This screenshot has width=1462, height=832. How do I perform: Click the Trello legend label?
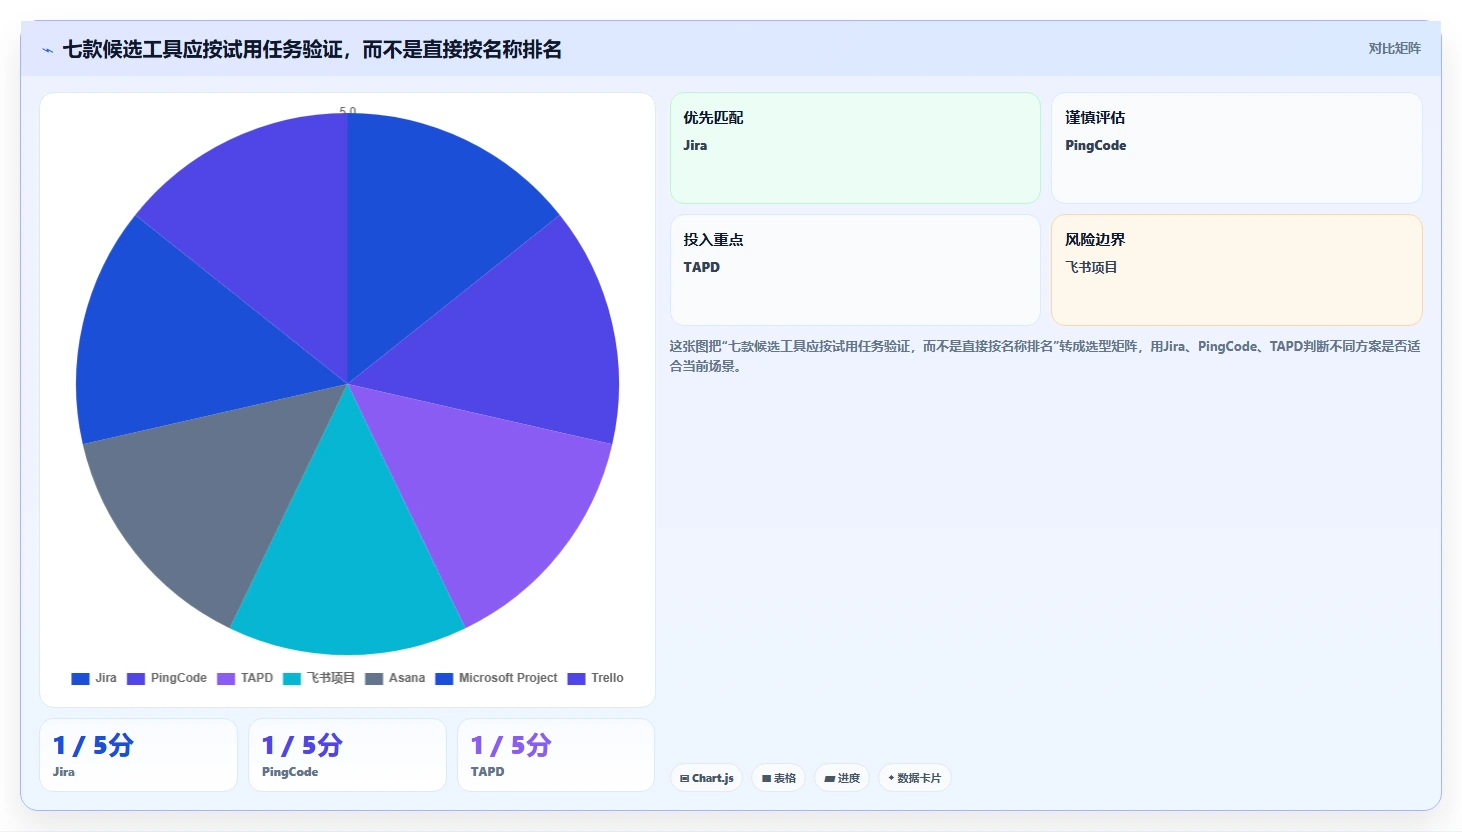point(607,678)
